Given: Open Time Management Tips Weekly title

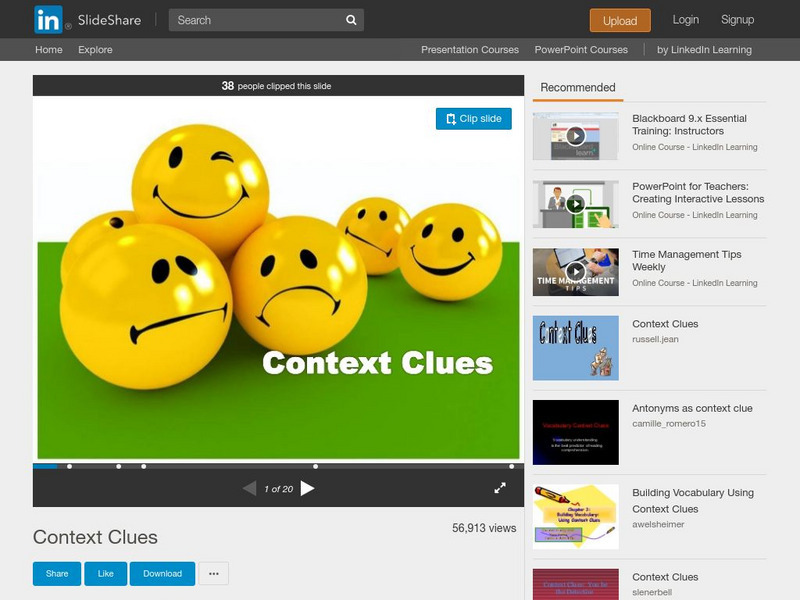Looking at the screenshot, I should click(687, 260).
